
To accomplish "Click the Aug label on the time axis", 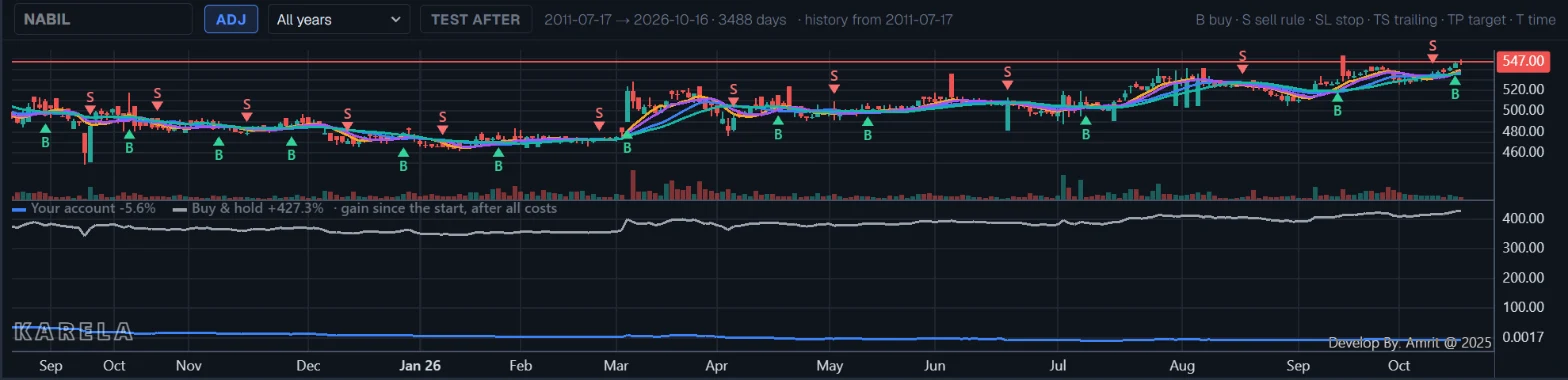I will click(x=1183, y=366).
